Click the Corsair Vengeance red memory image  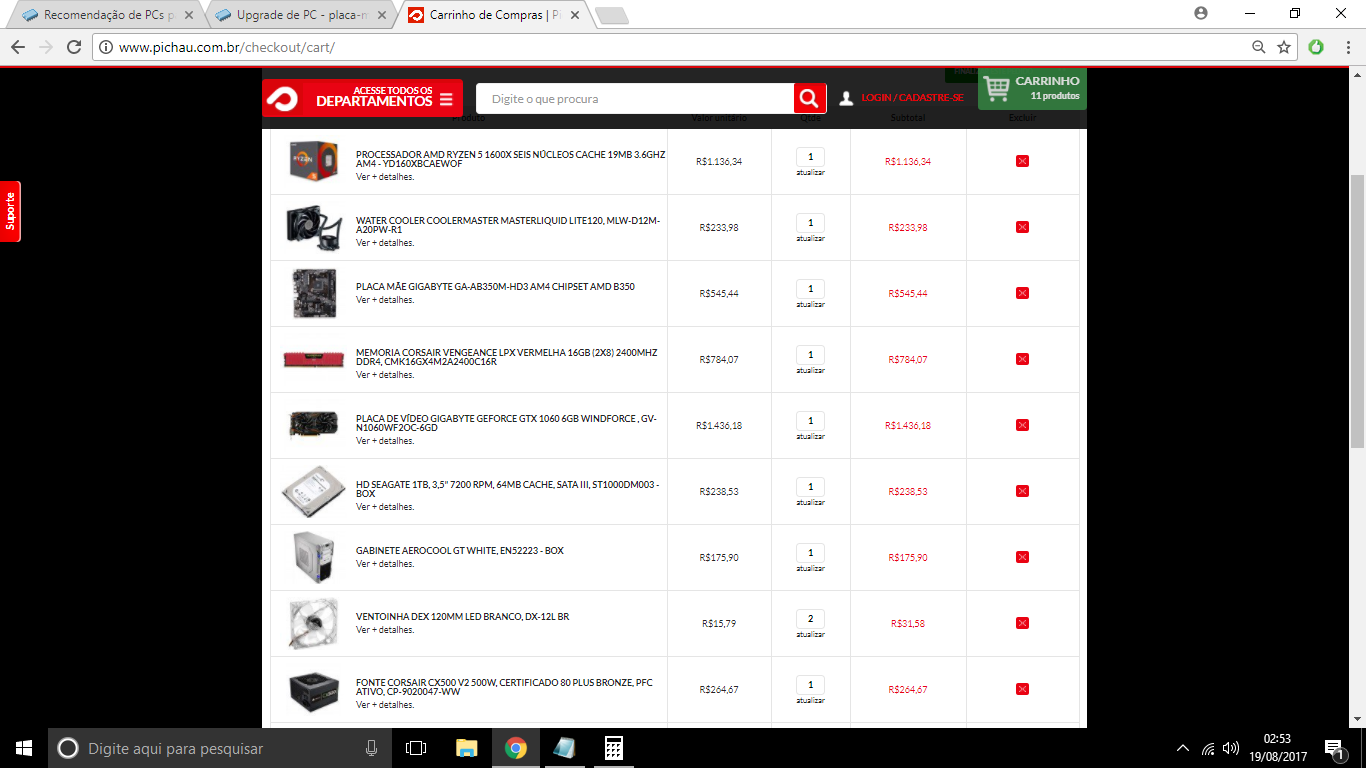point(313,359)
